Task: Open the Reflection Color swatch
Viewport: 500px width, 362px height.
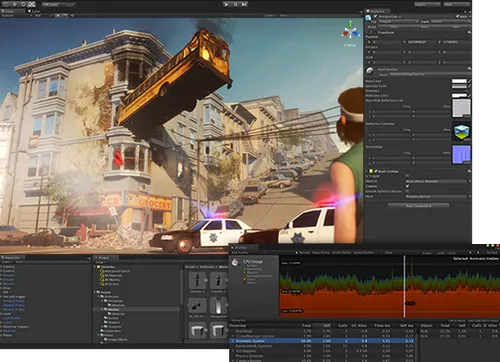Action: click(x=459, y=96)
